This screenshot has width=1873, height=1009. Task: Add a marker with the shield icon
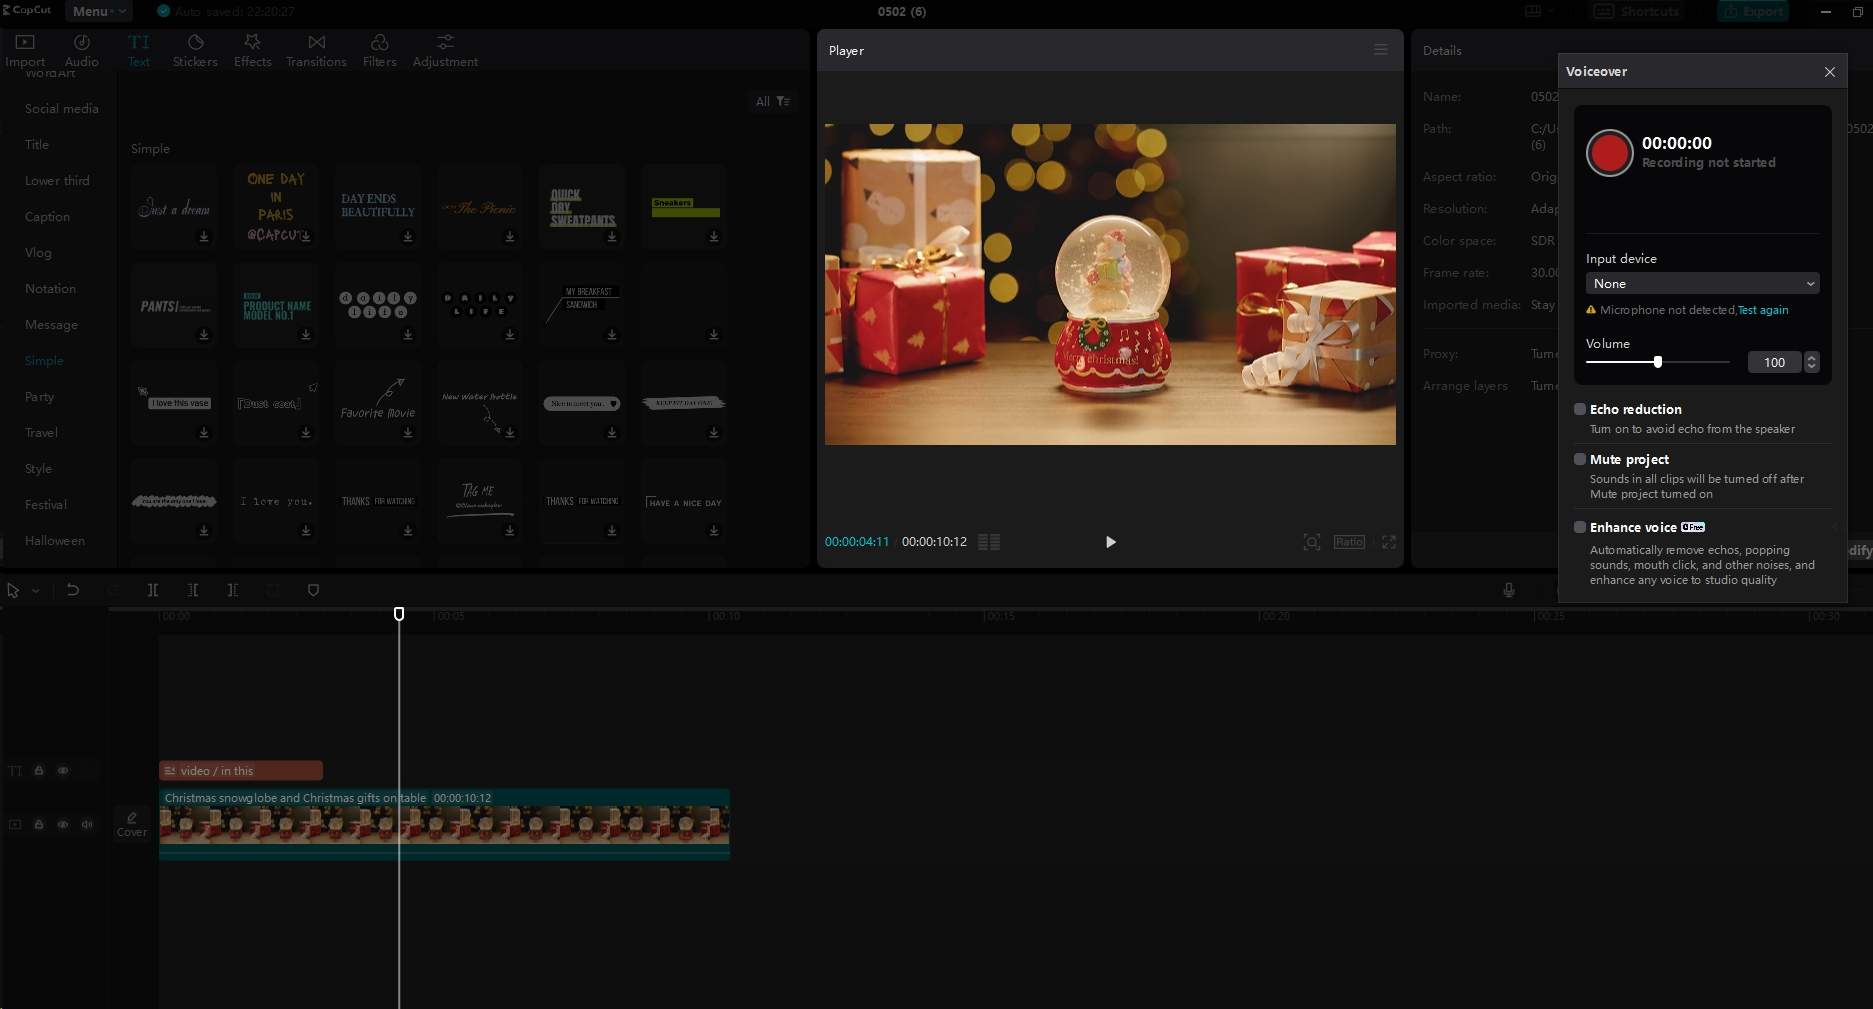click(313, 590)
